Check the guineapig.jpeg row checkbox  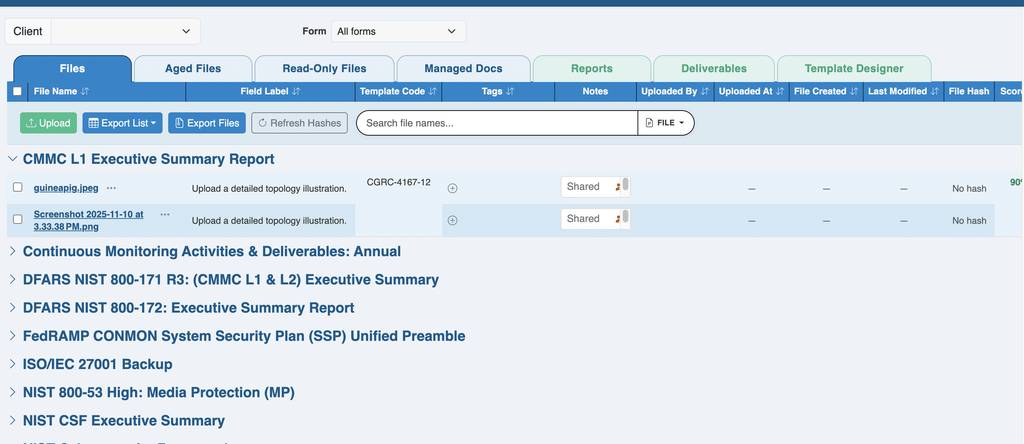(x=18, y=187)
